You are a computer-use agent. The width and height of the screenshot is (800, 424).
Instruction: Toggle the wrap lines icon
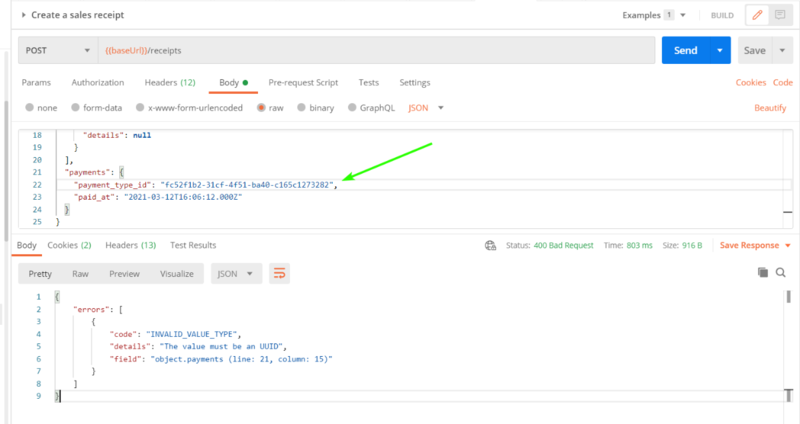280,273
